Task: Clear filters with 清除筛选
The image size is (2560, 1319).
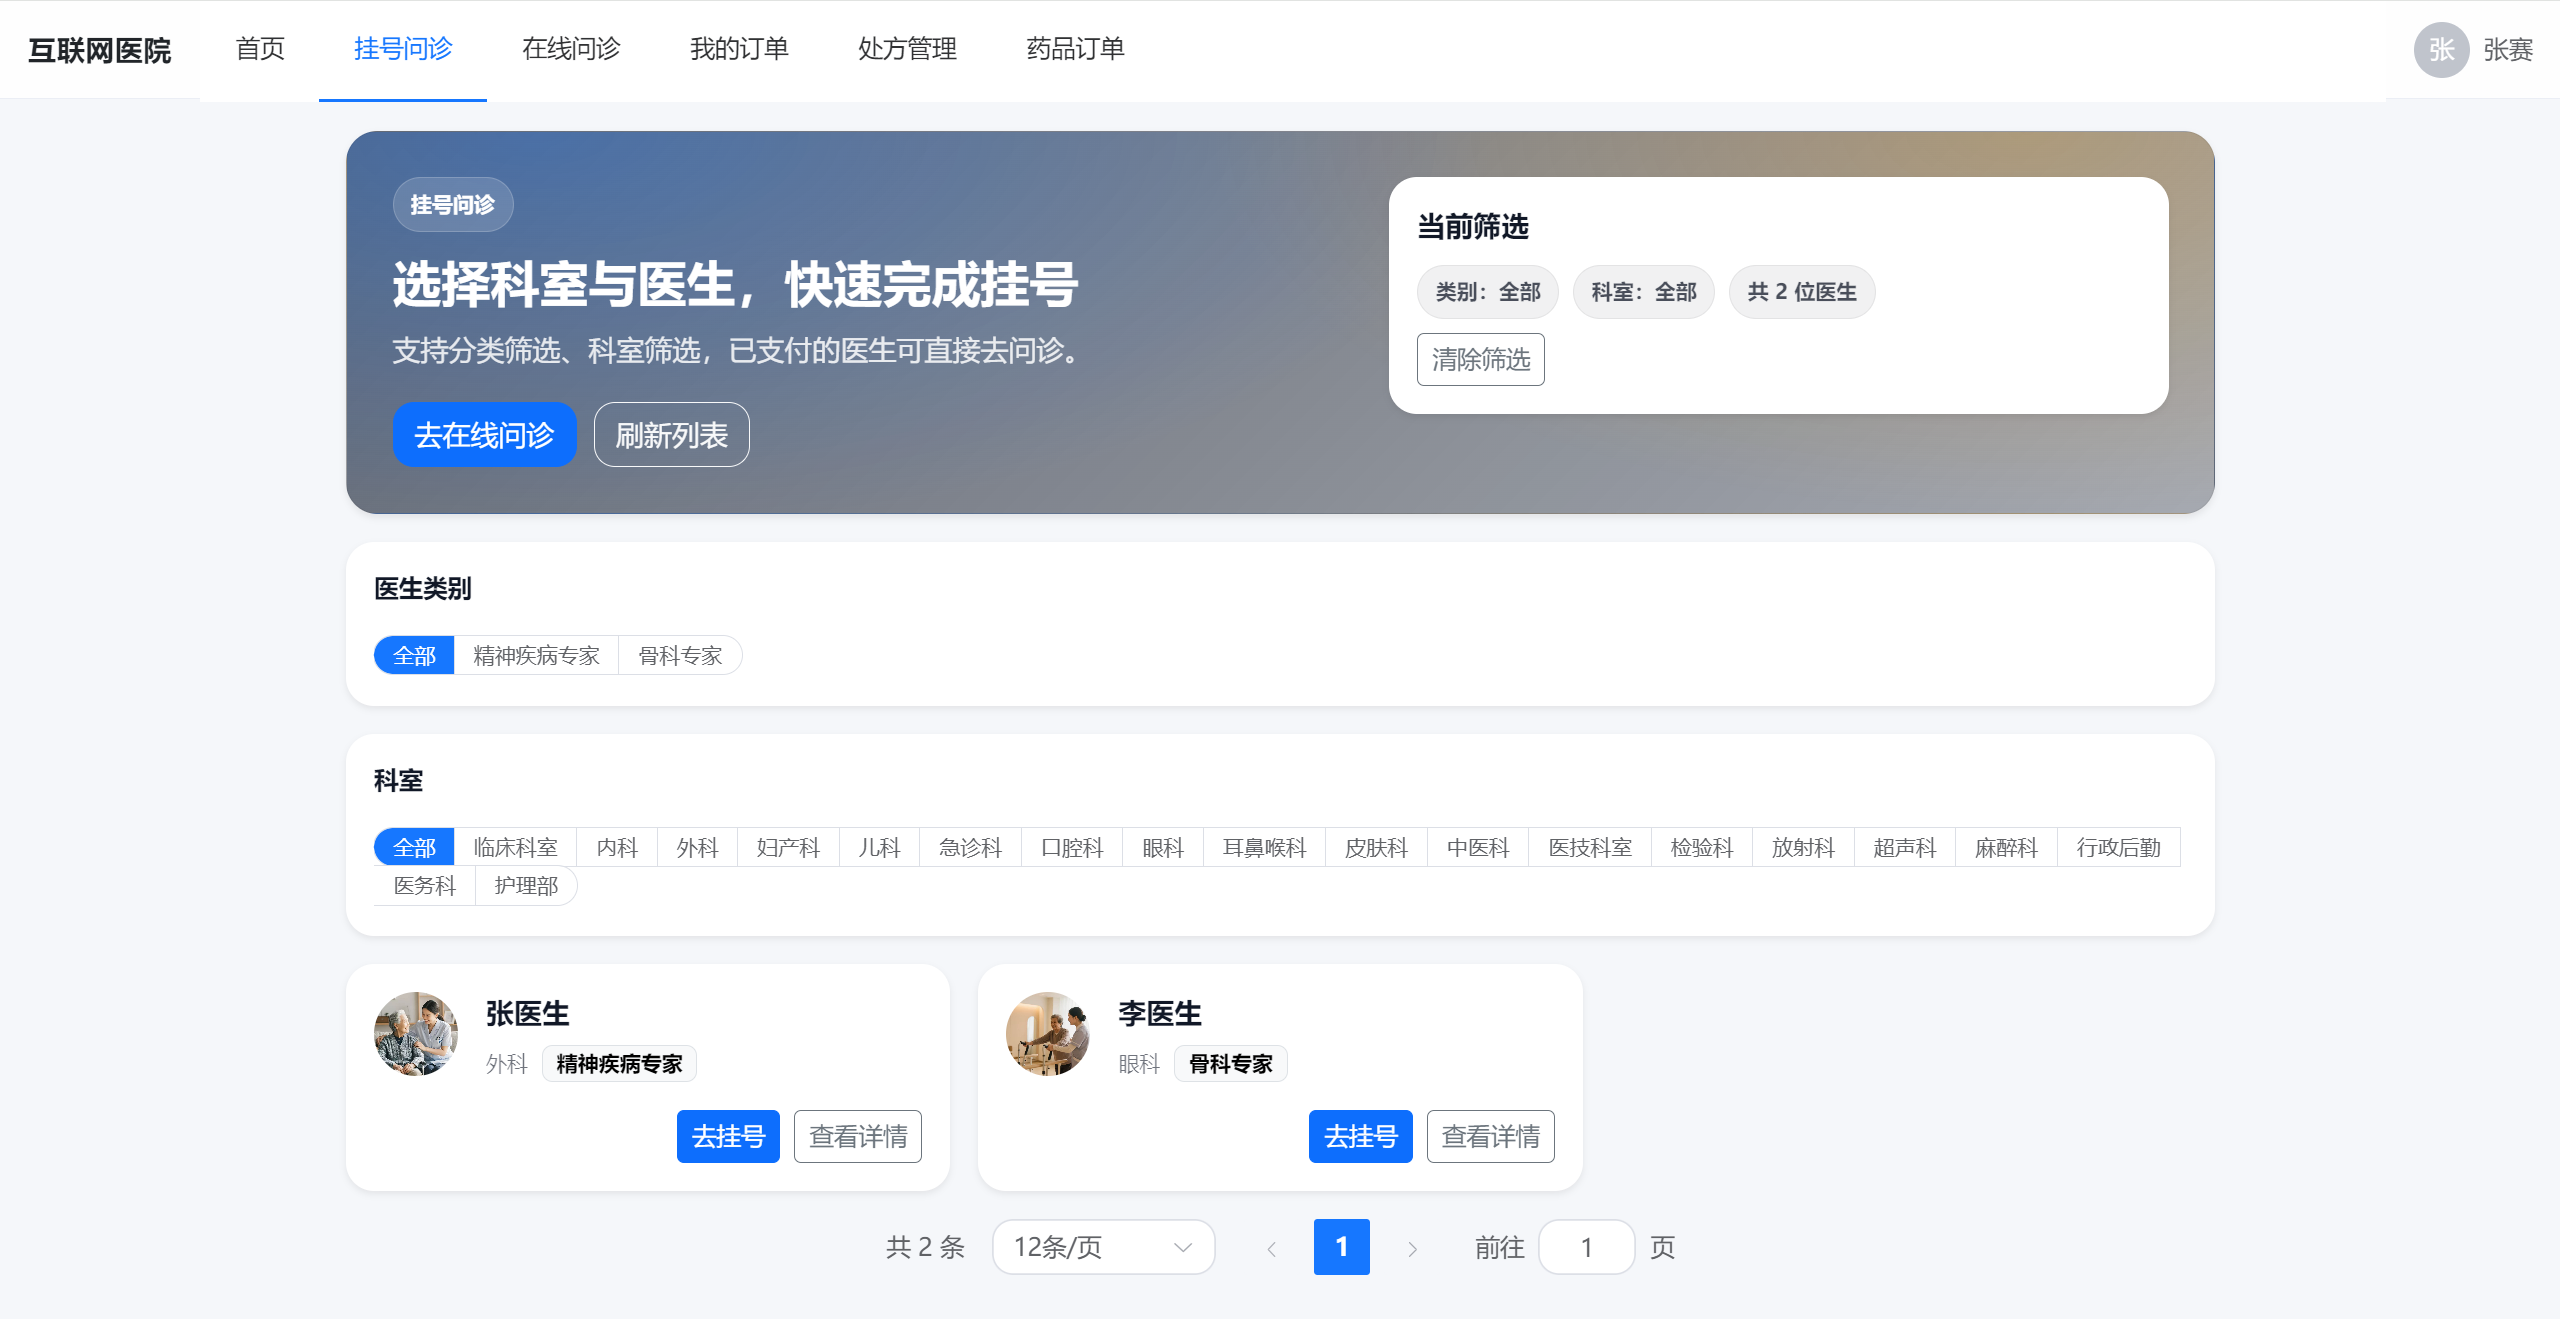Action: [x=1480, y=359]
